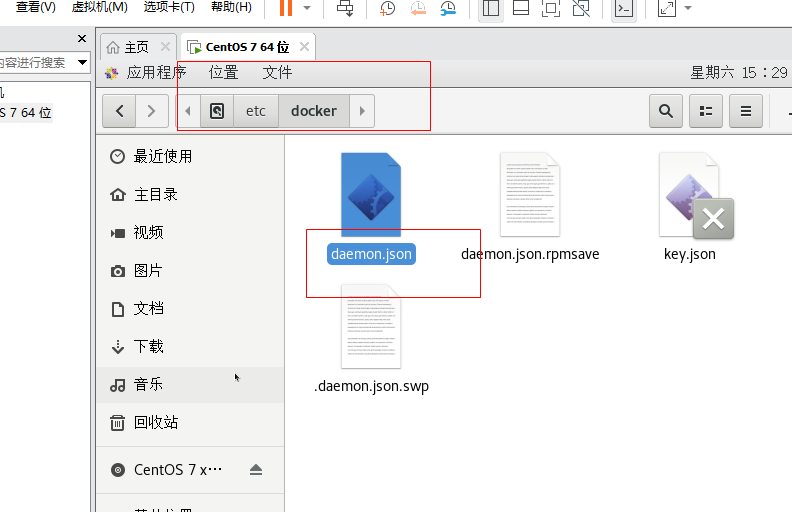
Task: Click the stretch guest display icon
Action: click(667, 8)
